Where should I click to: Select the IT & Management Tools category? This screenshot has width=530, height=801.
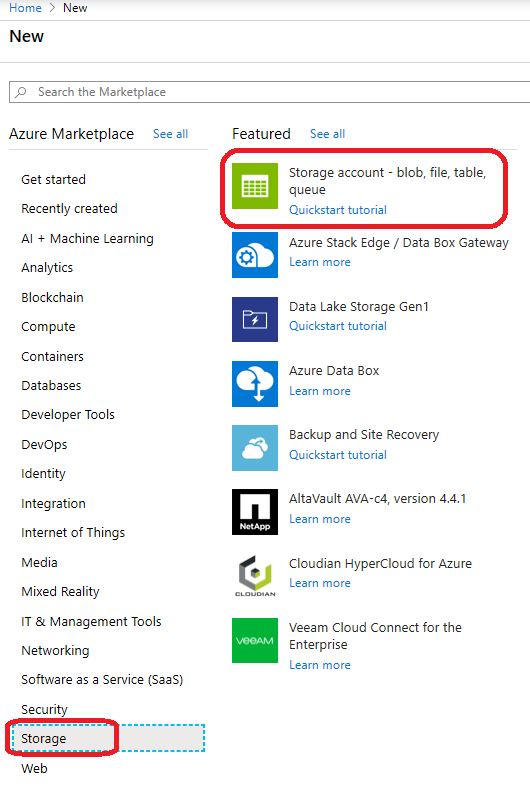click(91, 622)
